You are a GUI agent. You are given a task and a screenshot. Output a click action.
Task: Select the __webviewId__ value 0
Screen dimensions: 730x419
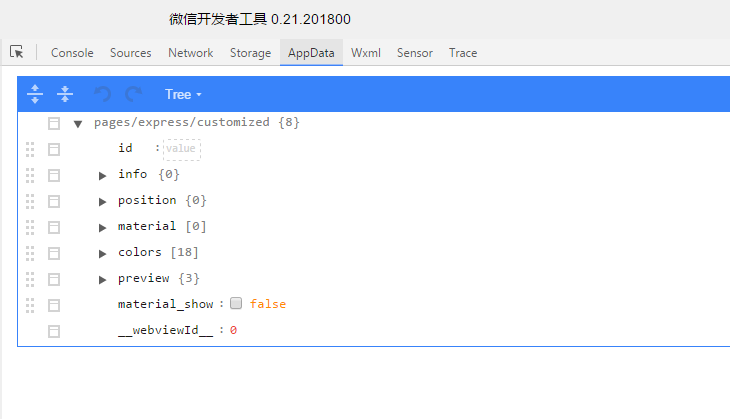233,330
